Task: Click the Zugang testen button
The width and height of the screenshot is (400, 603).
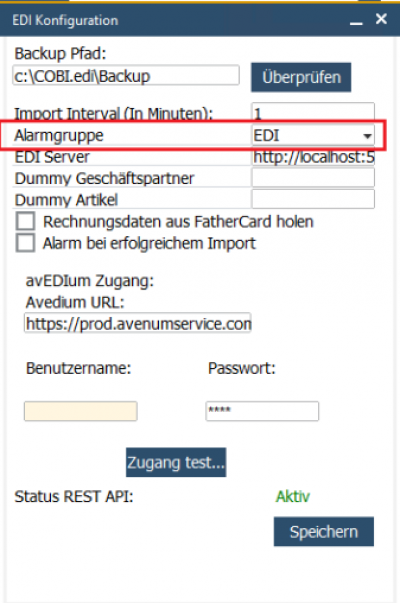Action: point(176,462)
